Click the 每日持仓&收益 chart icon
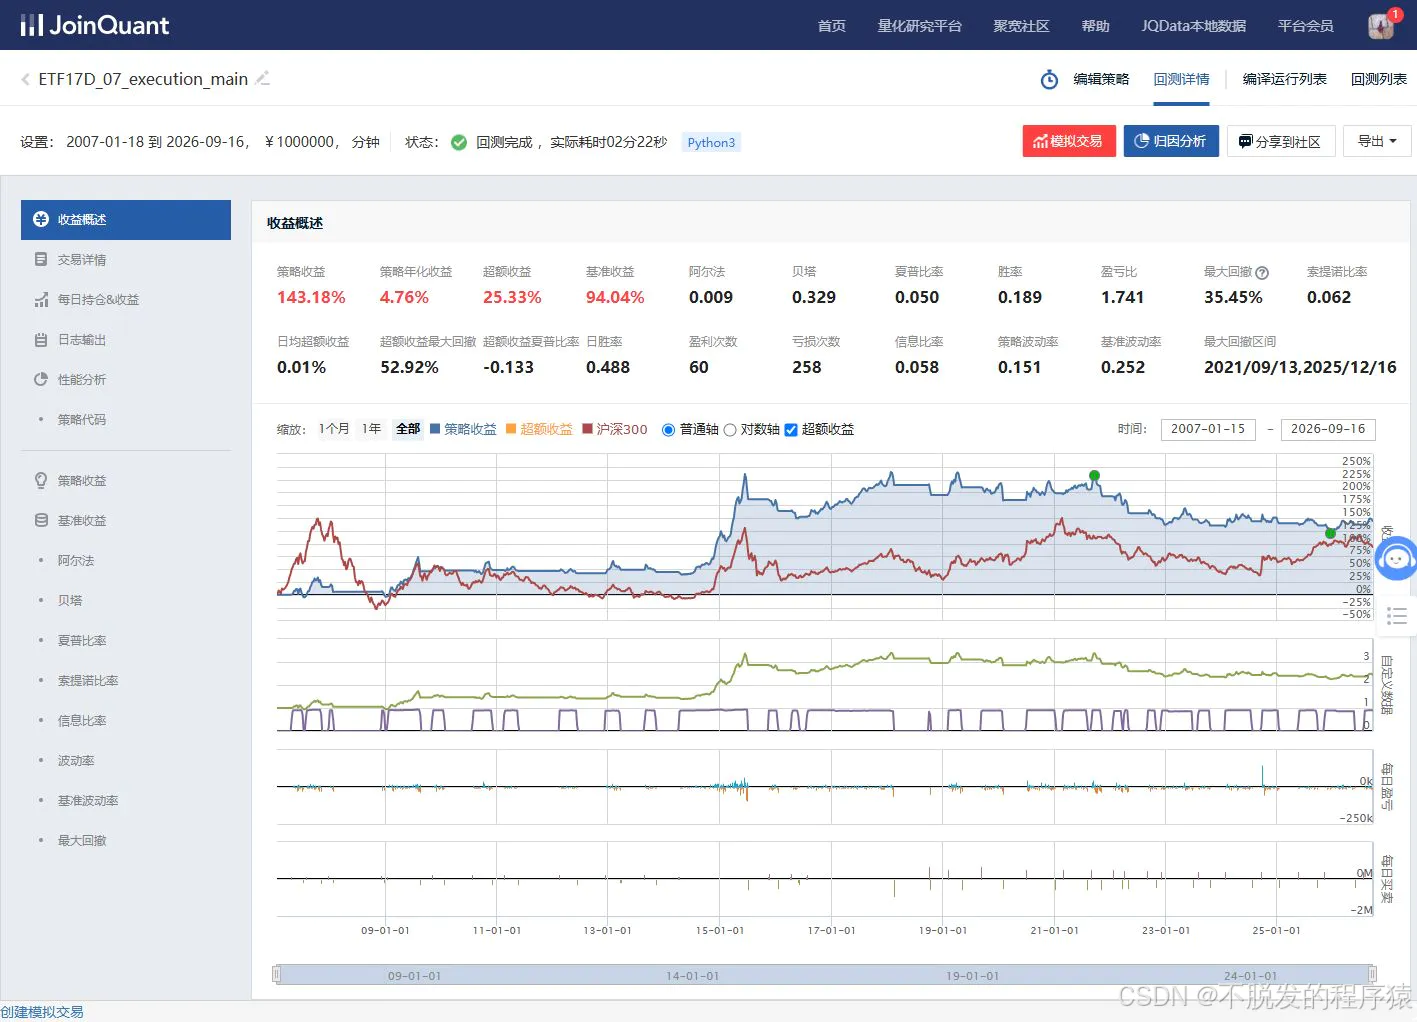Screen dimensions: 1417x1022 coord(41,300)
